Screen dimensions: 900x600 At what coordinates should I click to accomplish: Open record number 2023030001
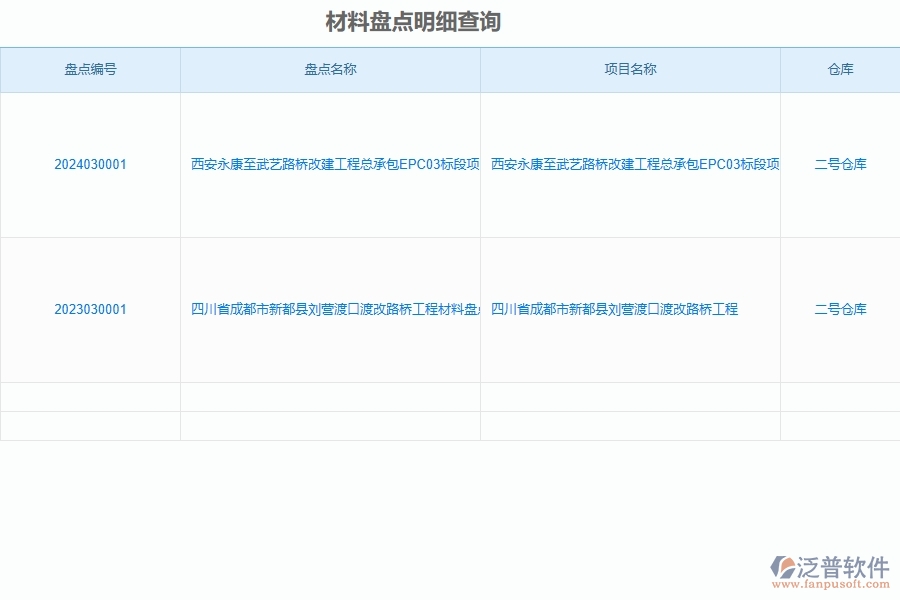coord(90,308)
